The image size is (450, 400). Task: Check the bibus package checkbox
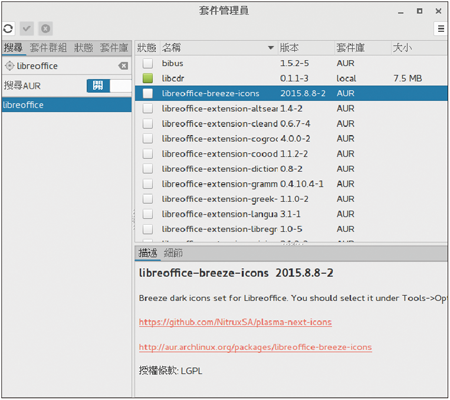148,63
